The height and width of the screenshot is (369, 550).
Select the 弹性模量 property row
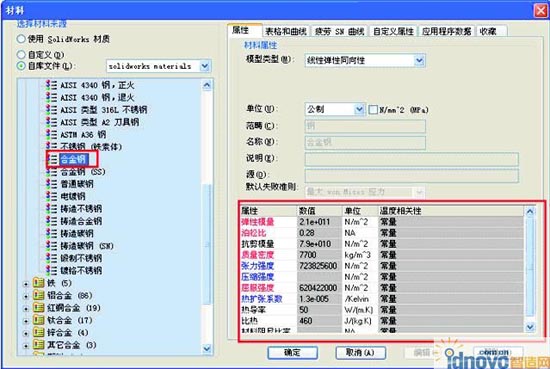(x=382, y=222)
